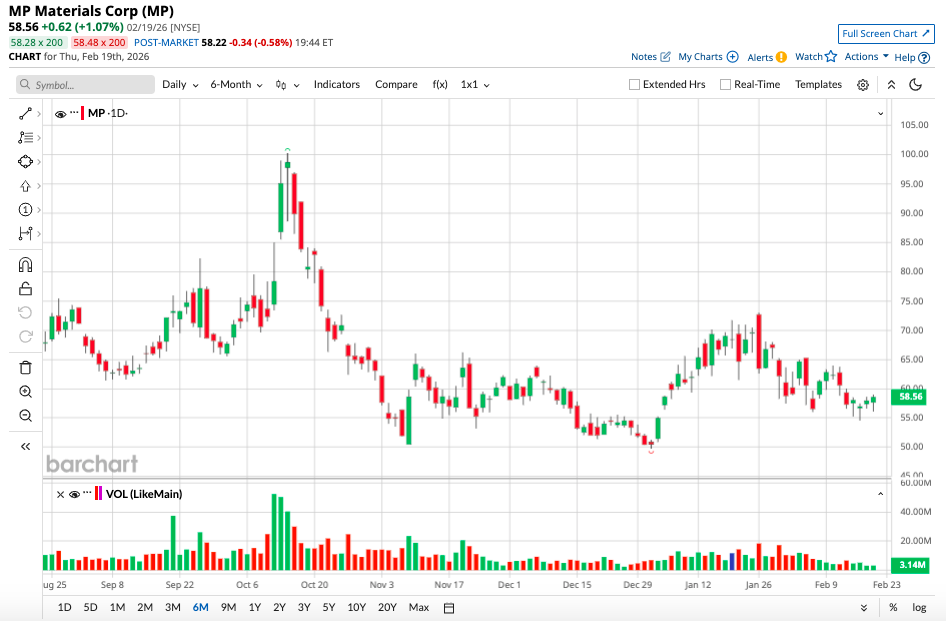The image size is (946, 621).
Task: Select the line drawing tool
Action: pos(25,113)
